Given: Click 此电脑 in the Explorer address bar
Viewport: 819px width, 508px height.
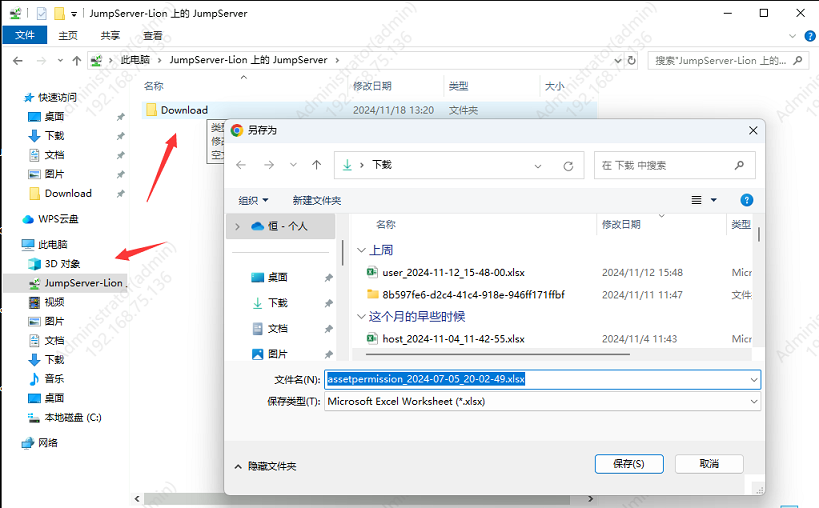Looking at the screenshot, I should pyautogui.click(x=135, y=60).
